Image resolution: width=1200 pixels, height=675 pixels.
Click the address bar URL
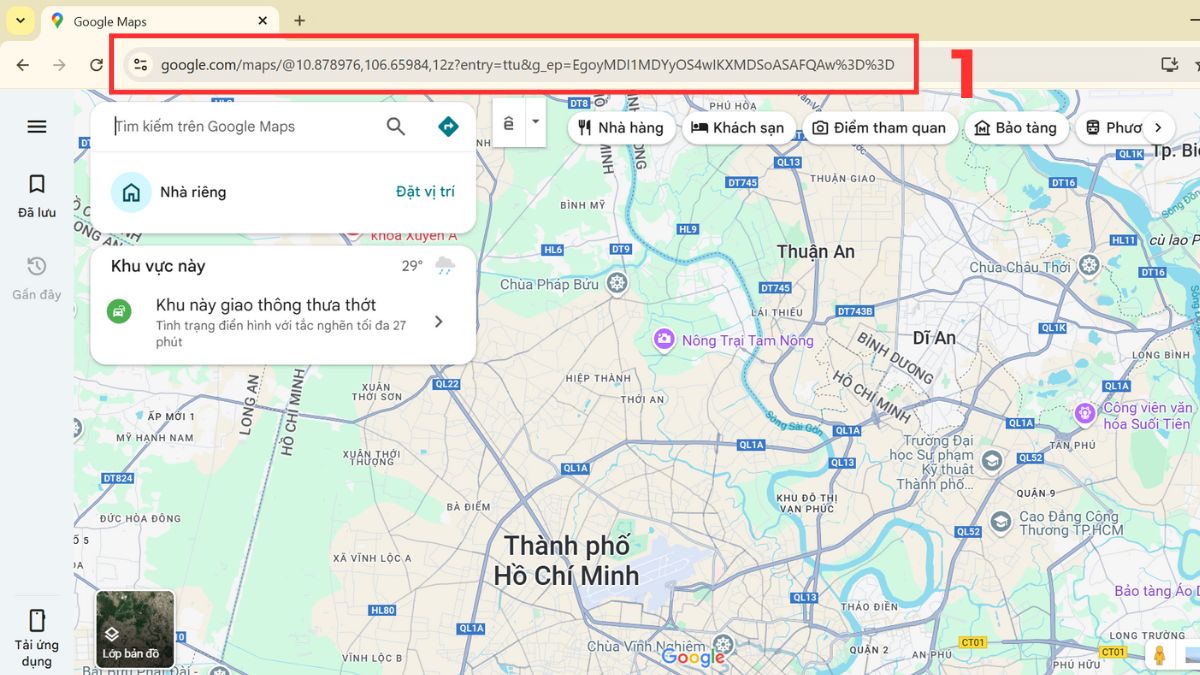pos(527,65)
